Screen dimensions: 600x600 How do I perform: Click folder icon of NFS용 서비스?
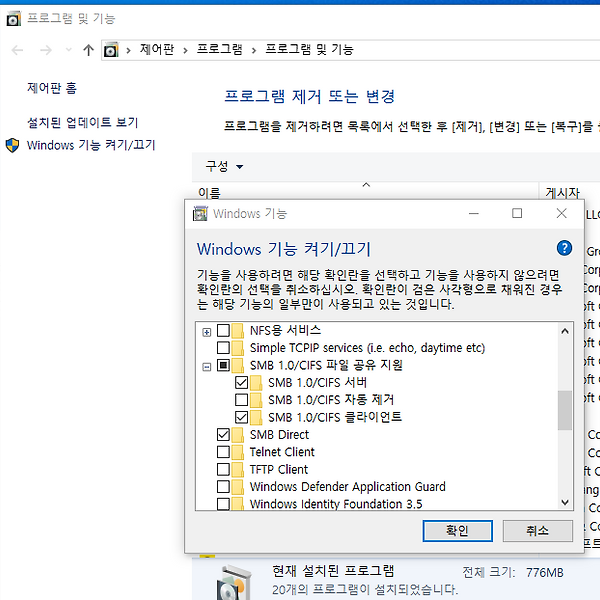point(238,330)
